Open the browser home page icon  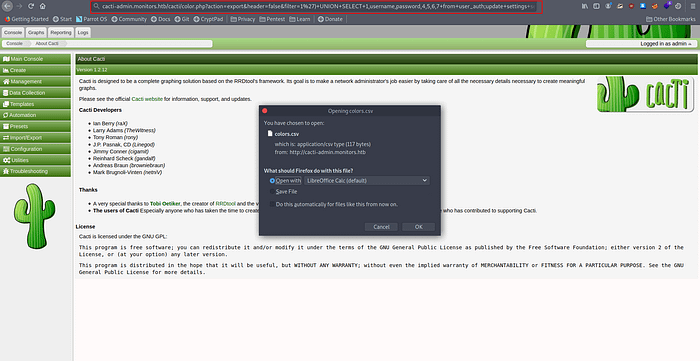tap(42, 6)
